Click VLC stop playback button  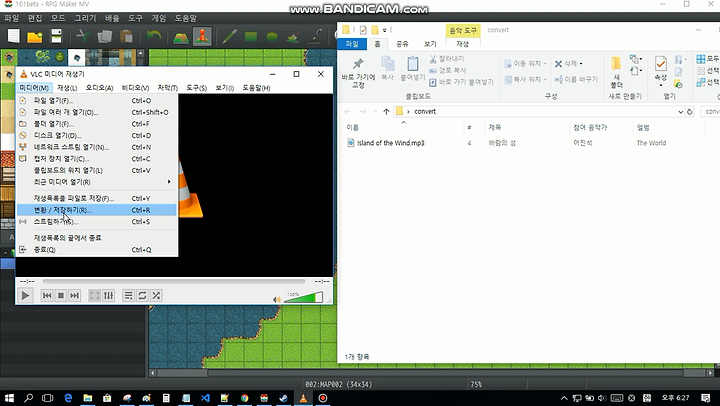click(61, 295)
